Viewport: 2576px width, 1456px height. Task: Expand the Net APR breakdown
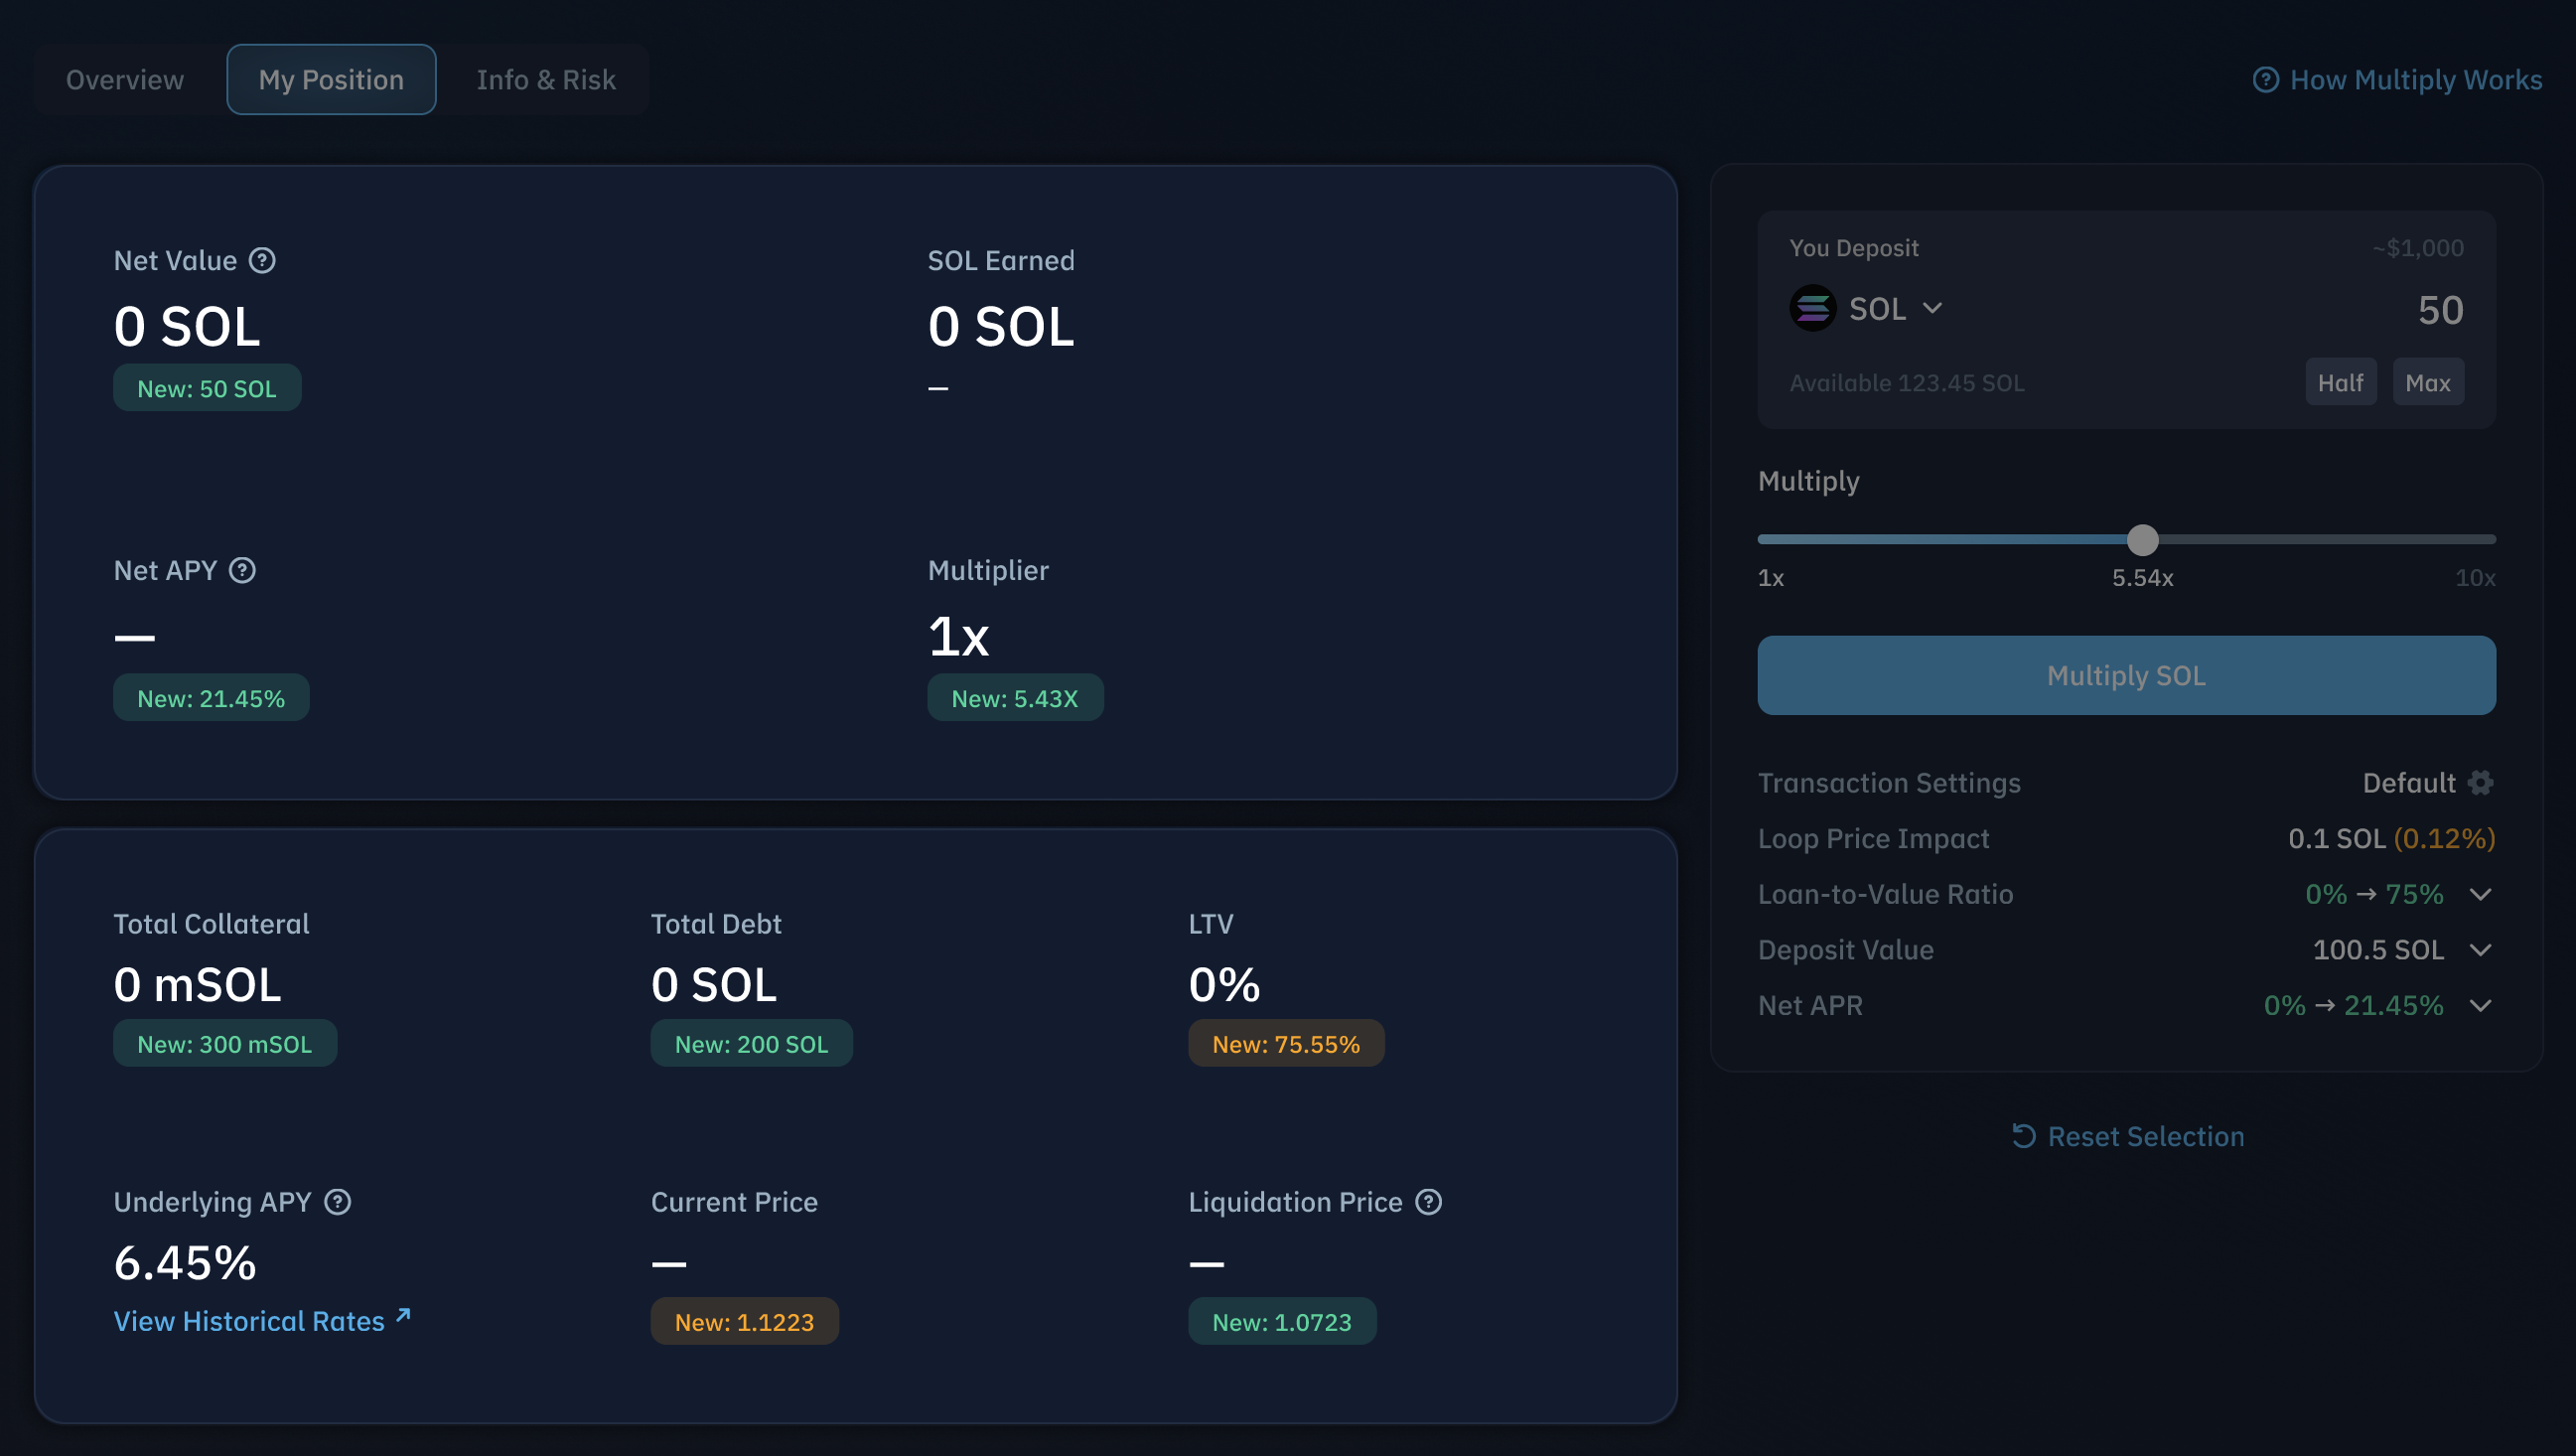[x=2480, y=1006]
